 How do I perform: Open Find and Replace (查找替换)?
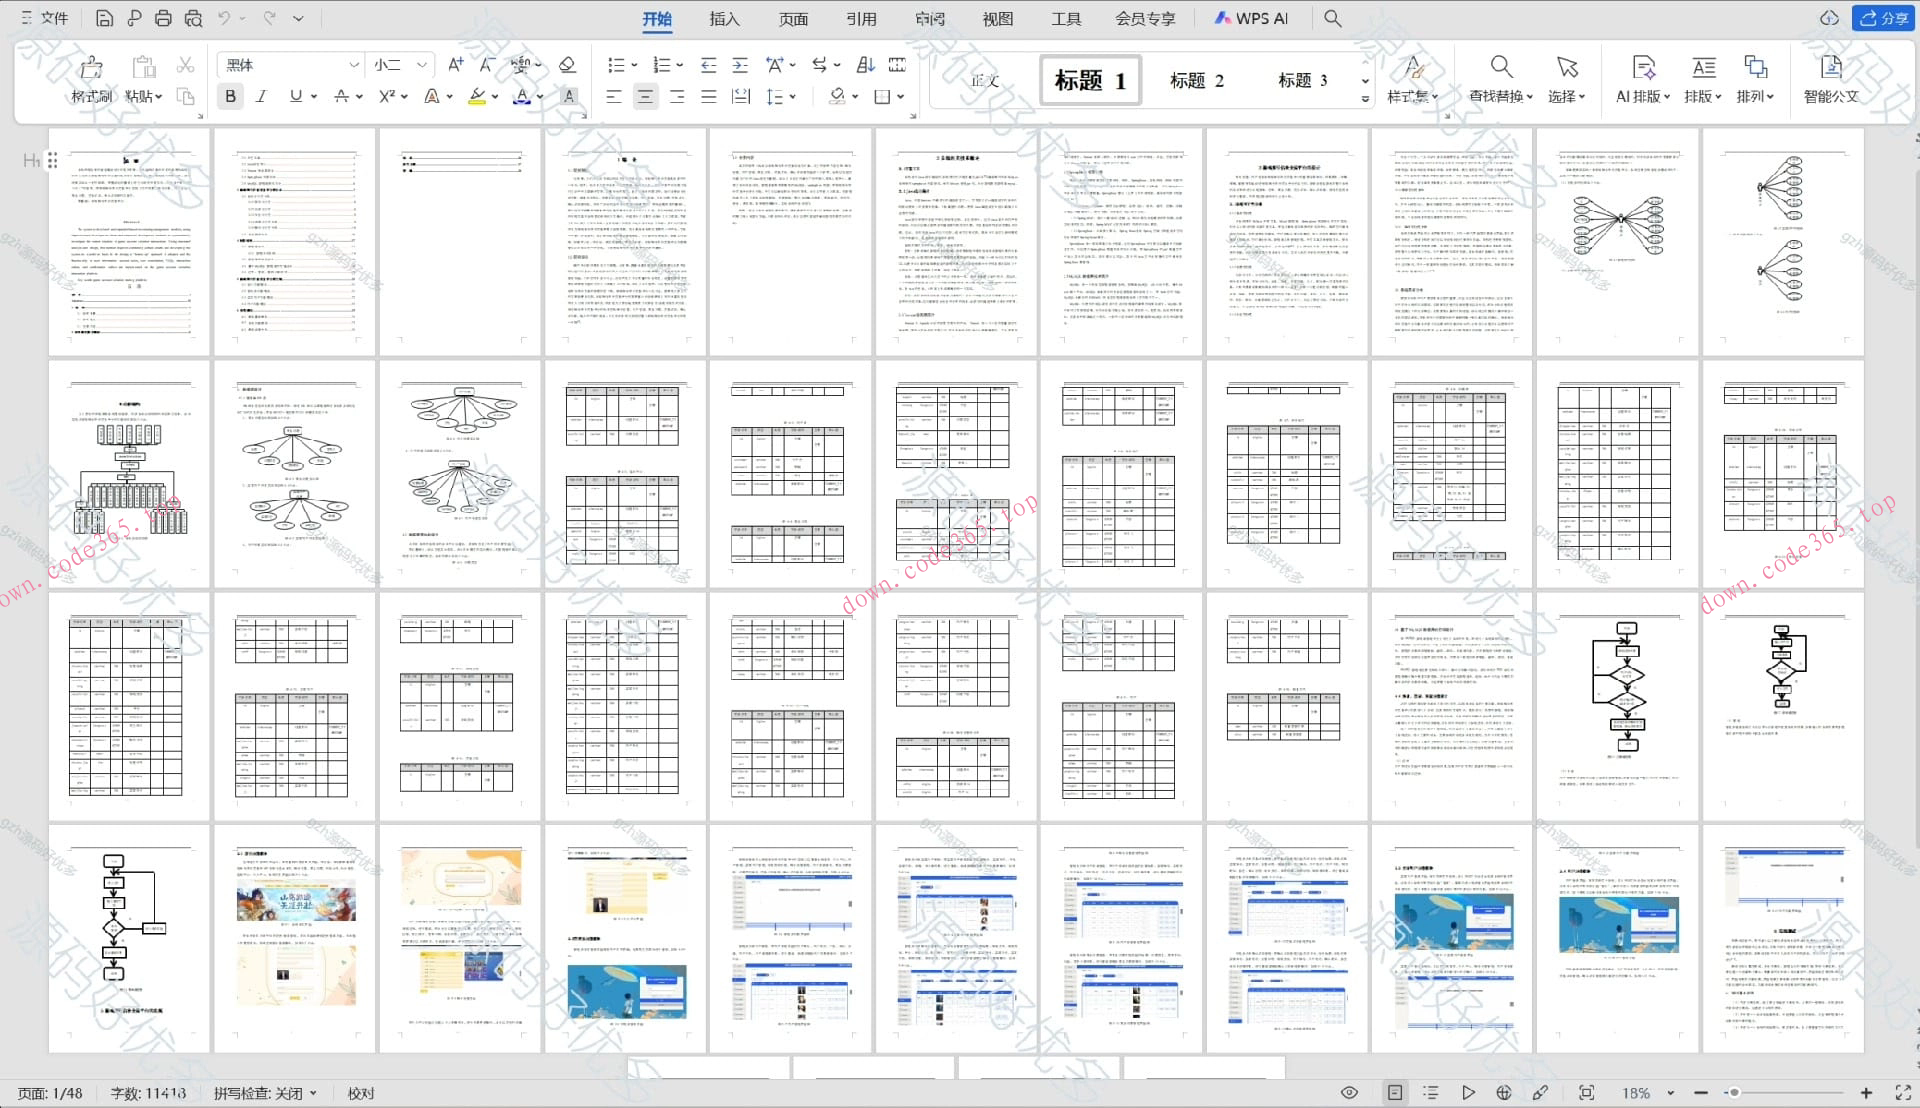1500,68
